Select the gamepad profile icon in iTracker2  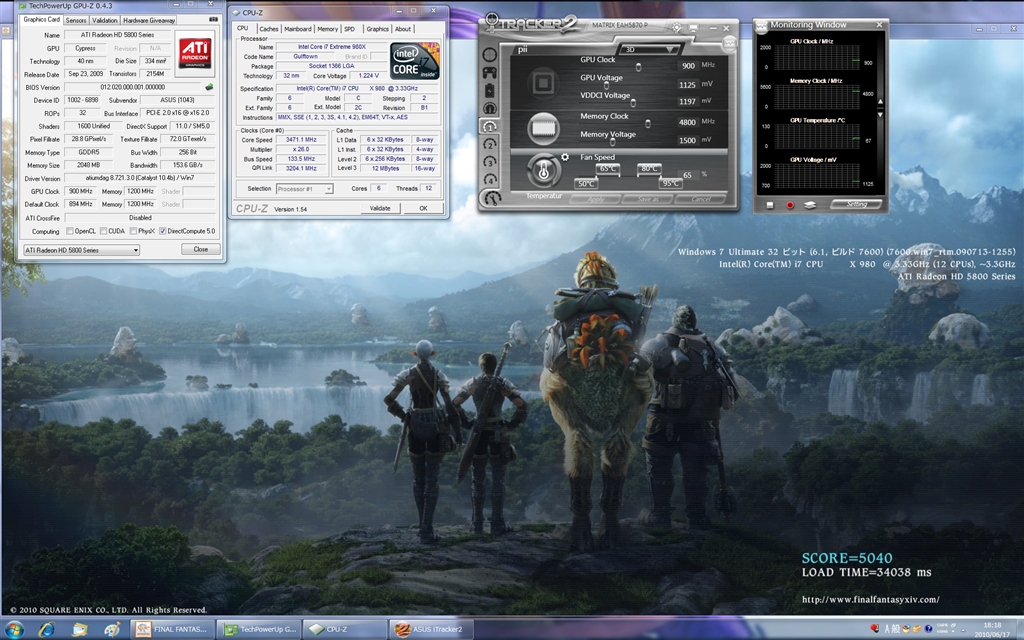click(x=489, y=72)
